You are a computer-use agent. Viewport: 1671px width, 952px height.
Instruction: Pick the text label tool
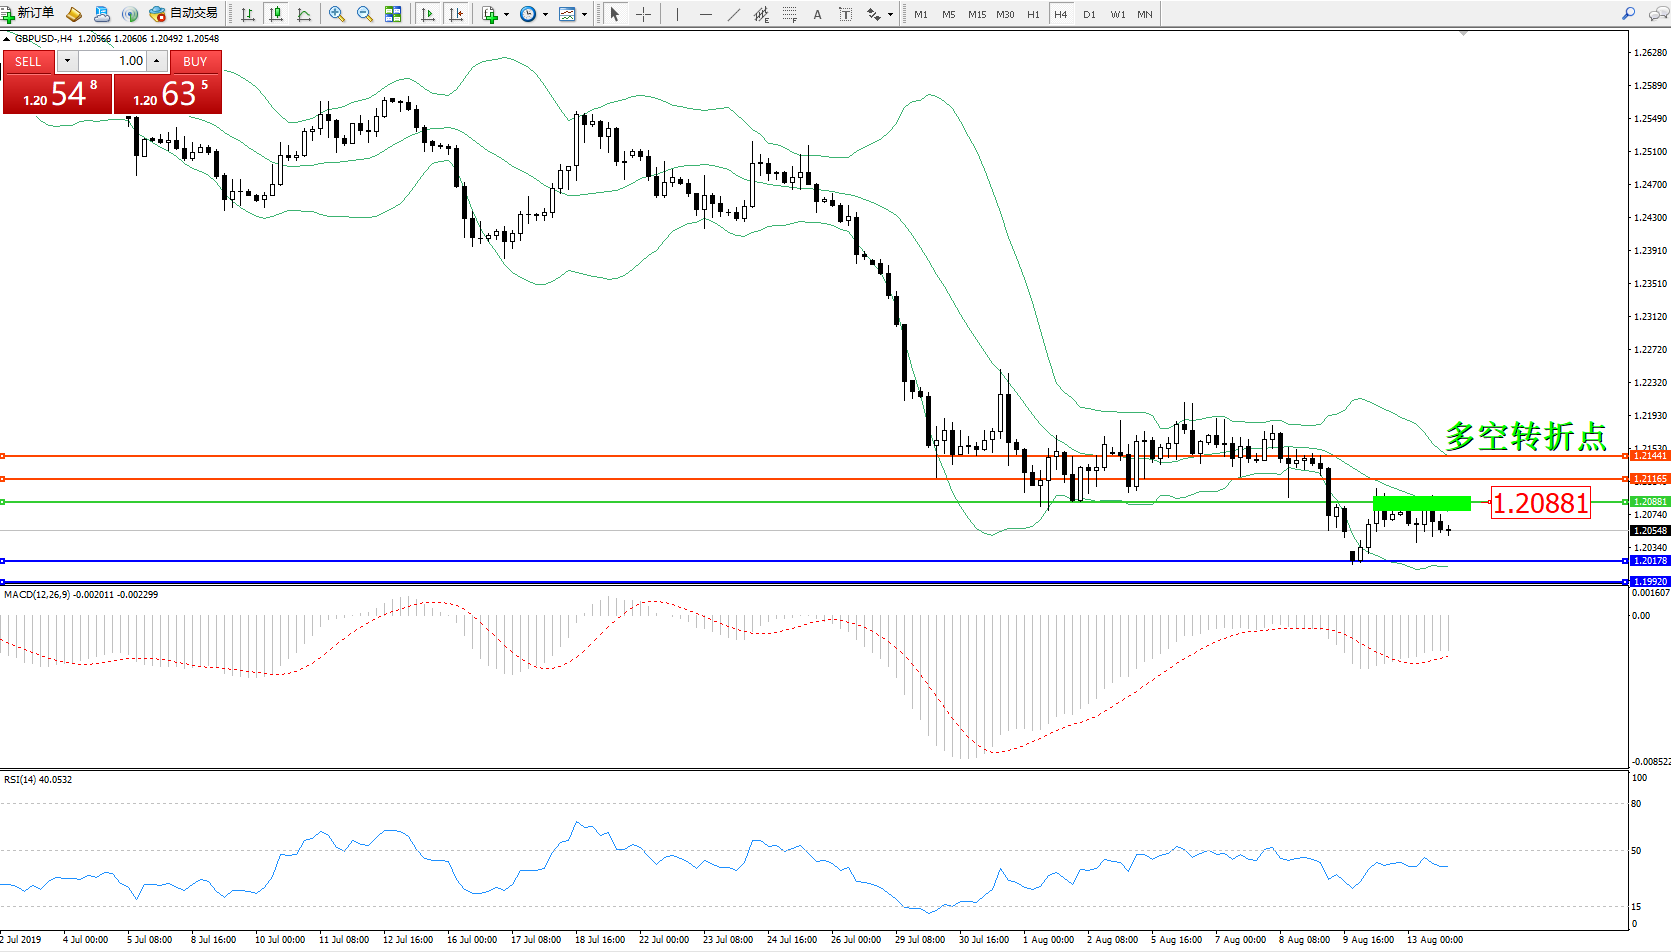pos(817,14)
